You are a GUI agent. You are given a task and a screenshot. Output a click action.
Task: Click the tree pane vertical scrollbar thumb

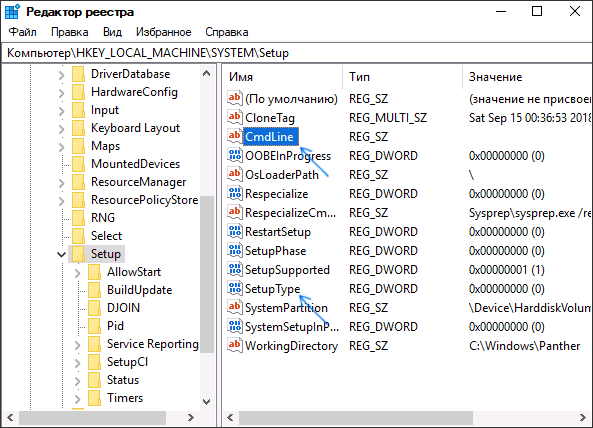(x=207, y=274)
